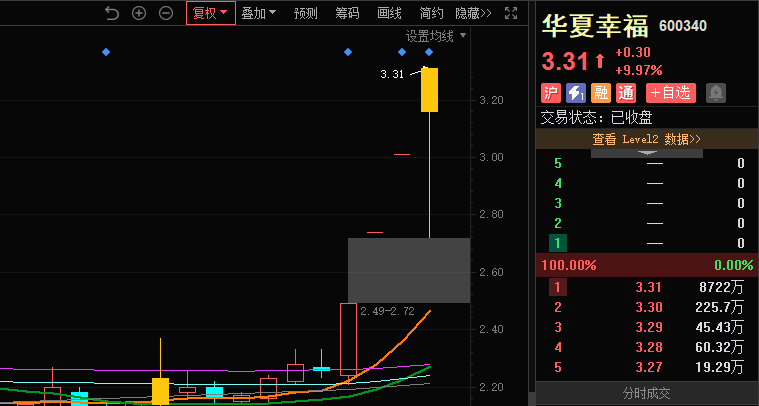Toggle fullscreen chart icon

(511, 13)
